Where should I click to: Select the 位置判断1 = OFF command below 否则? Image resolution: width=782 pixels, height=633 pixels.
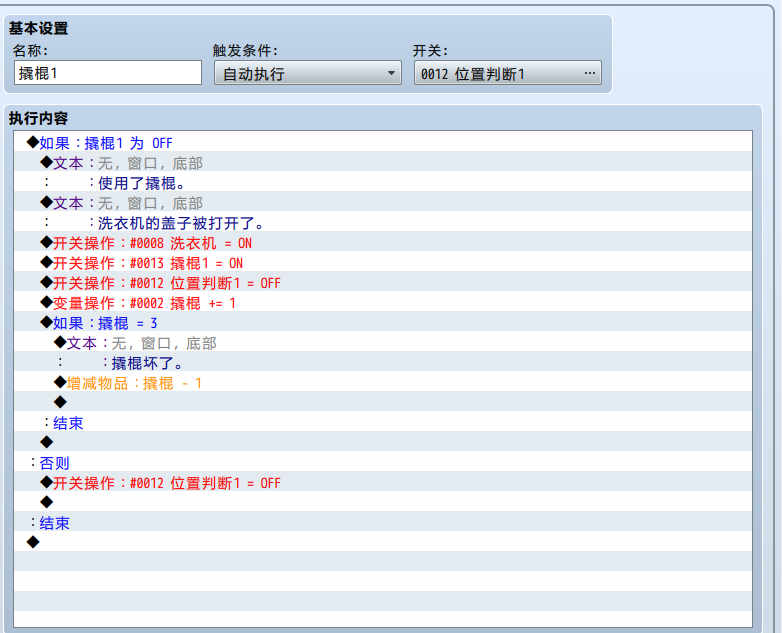(x=383, y=483)
